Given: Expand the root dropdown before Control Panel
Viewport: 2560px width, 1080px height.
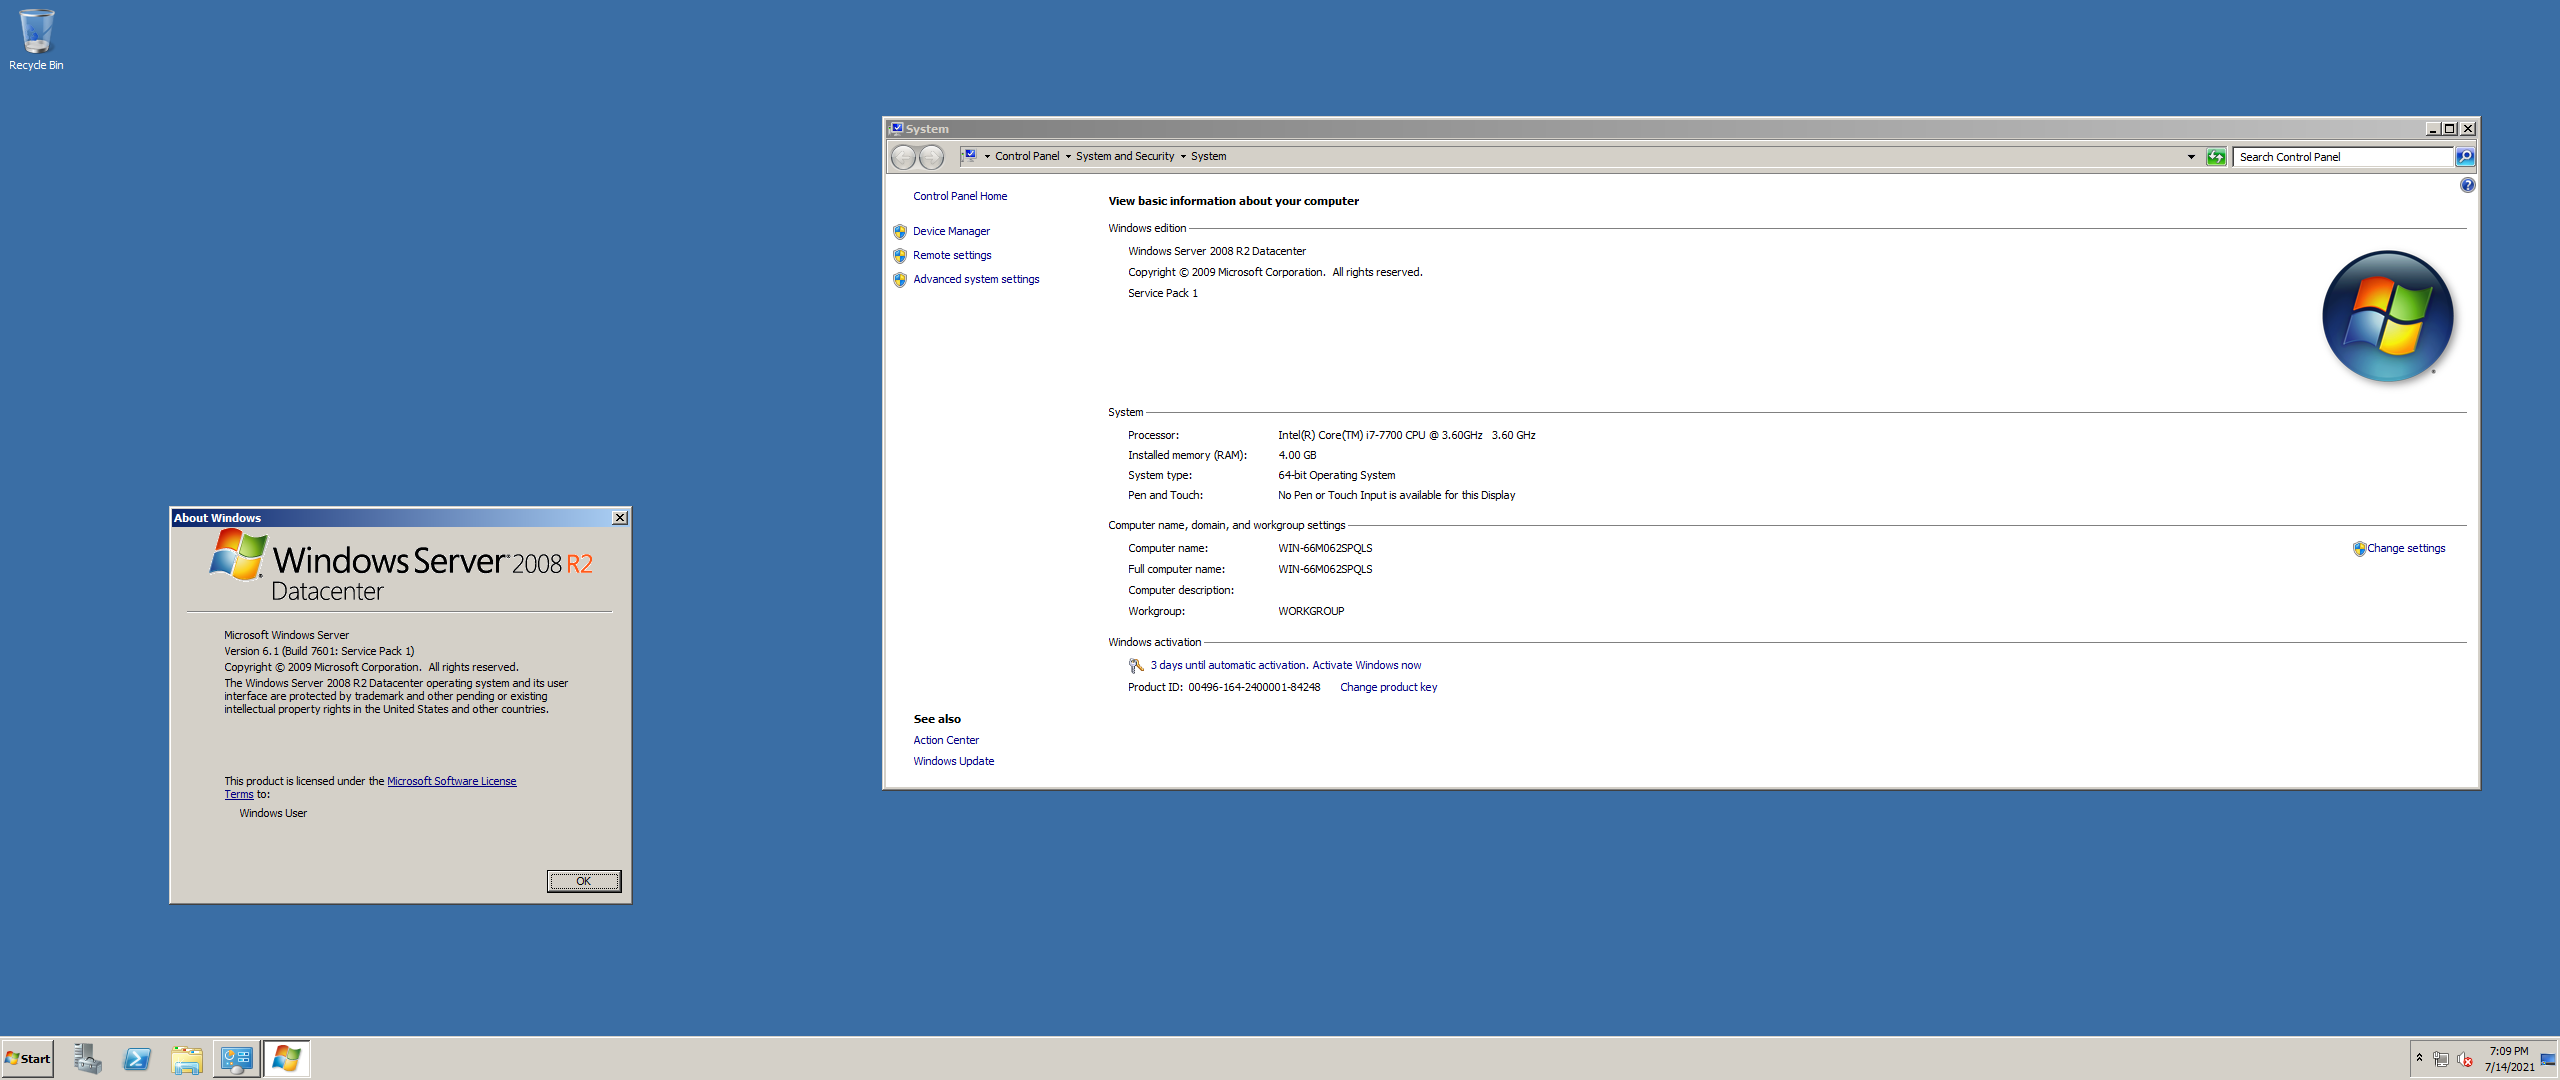Looking at the screenshot, I should [x=987, y=157].
